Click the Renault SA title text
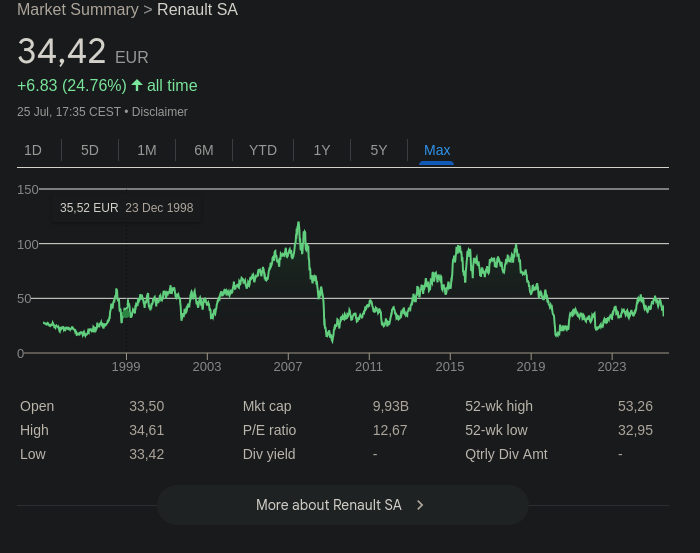The height and width of the screenshot is (553, 700). point(197,9)
